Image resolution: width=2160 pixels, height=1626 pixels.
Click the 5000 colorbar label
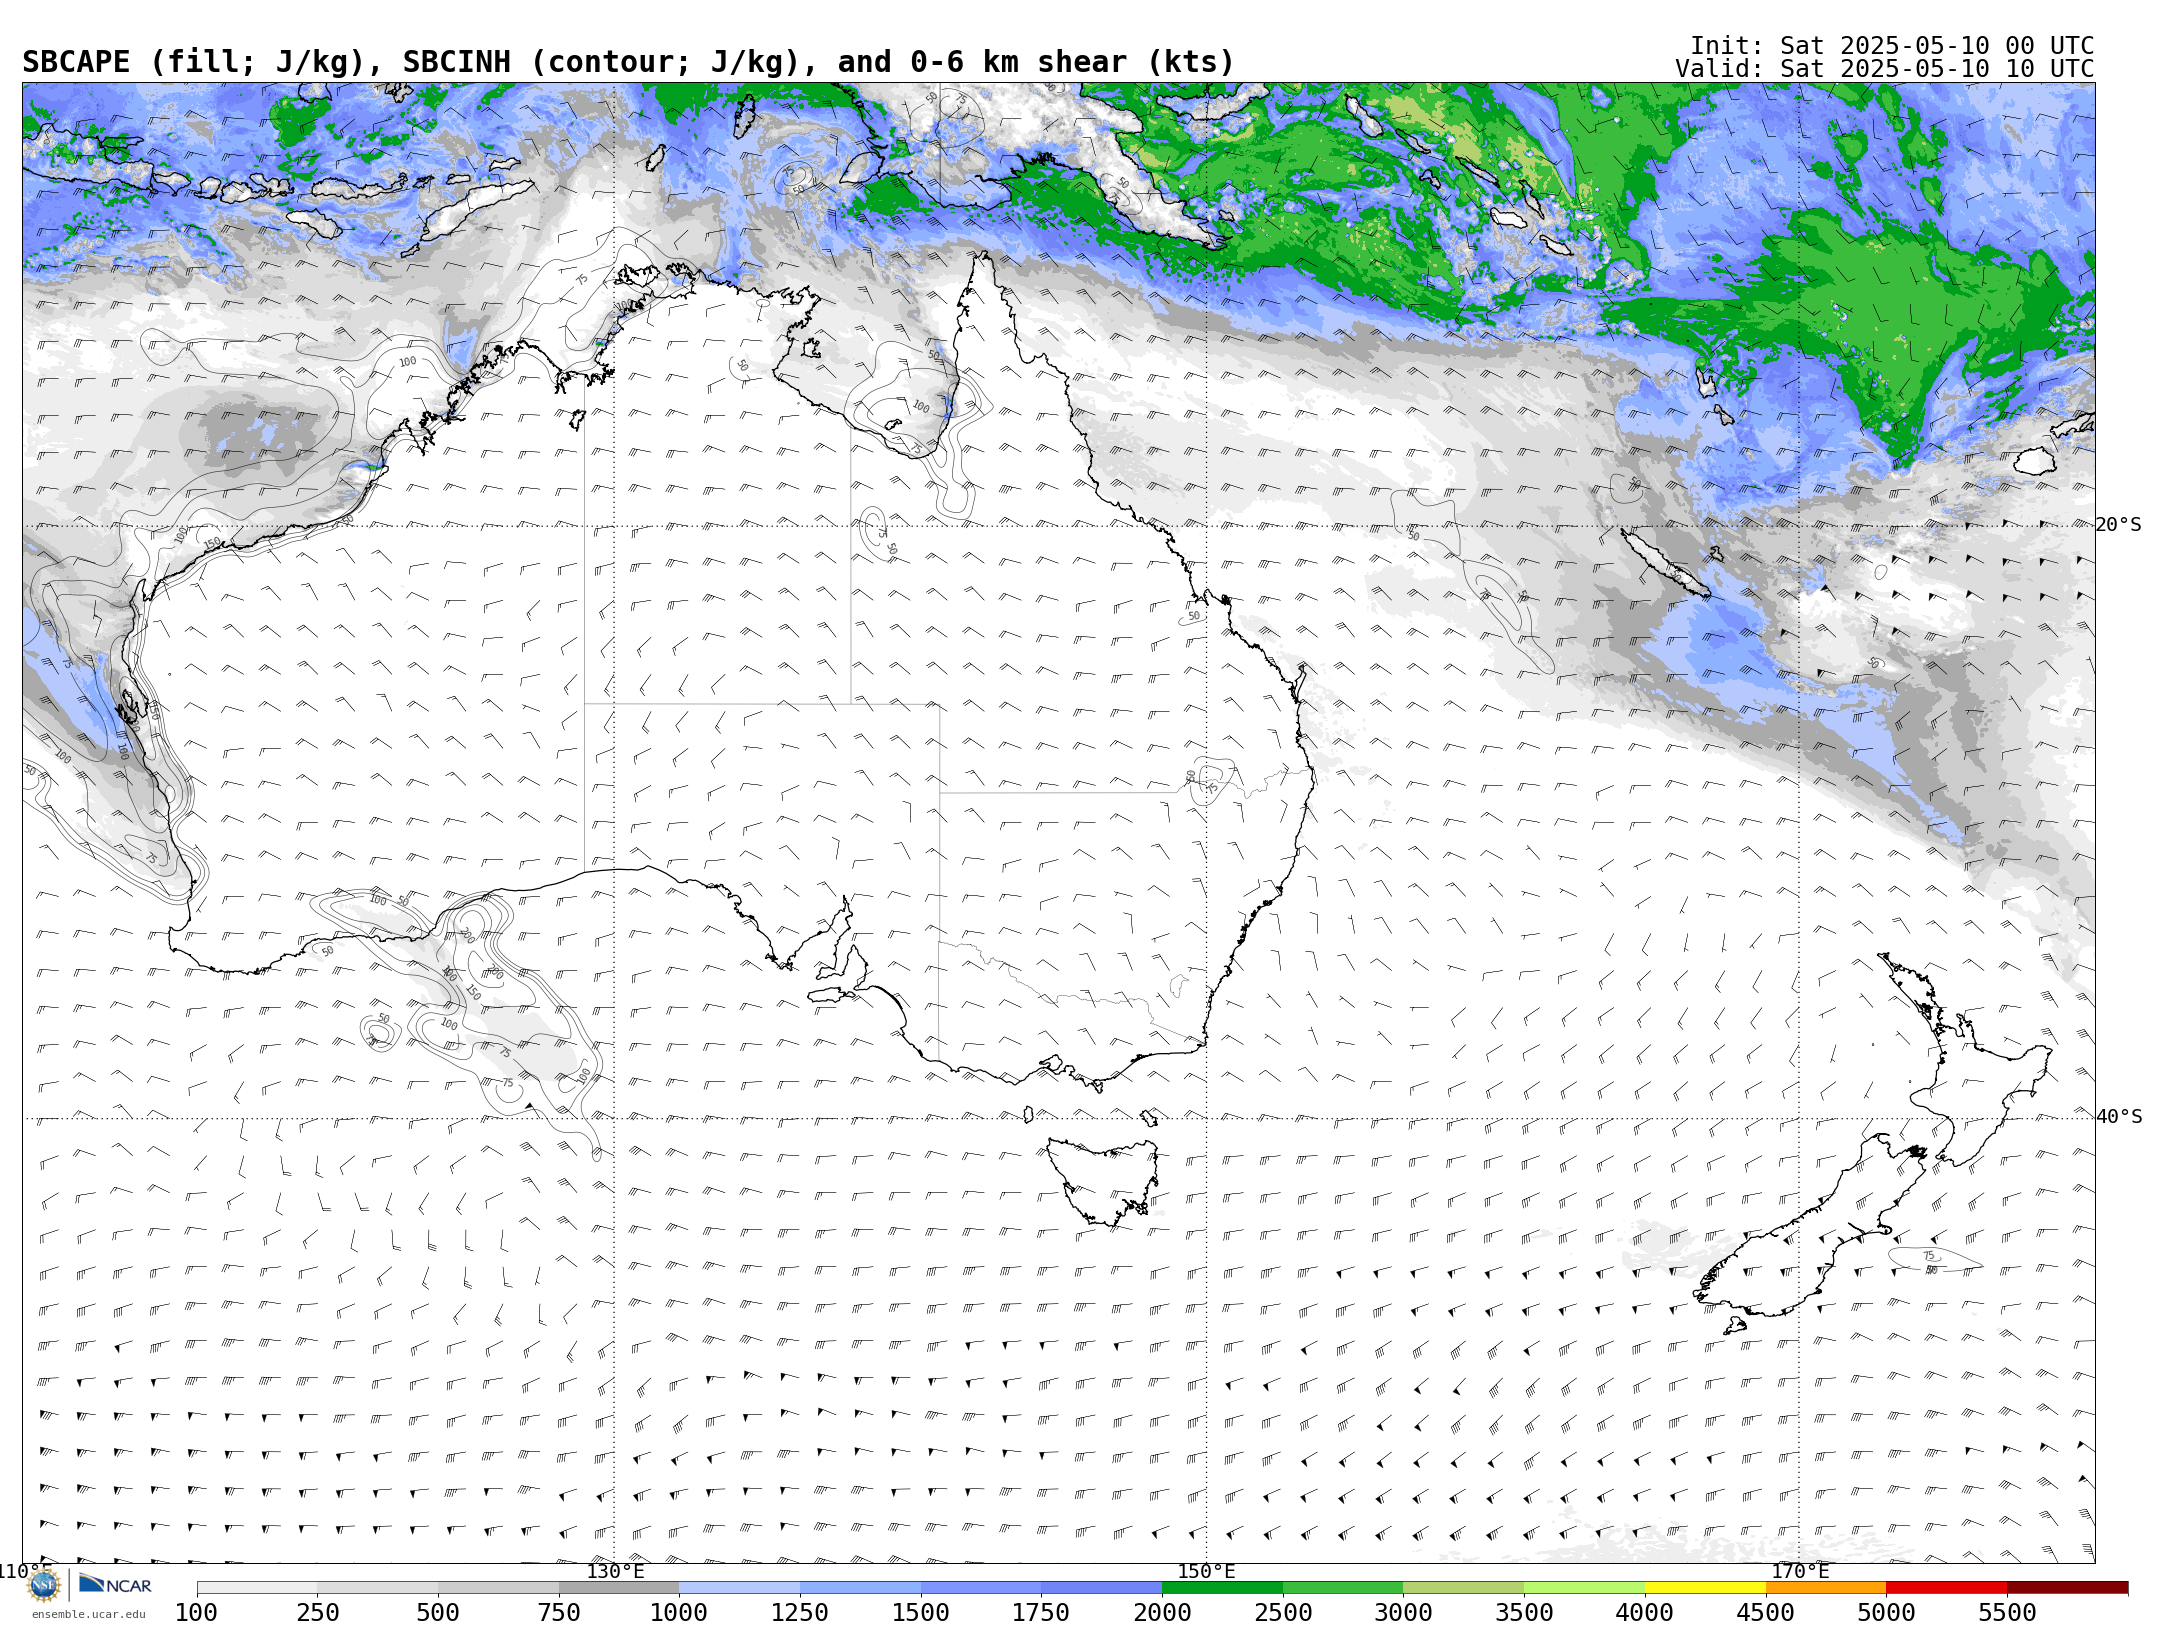pyautogui.click(x=1886, y=1612)
